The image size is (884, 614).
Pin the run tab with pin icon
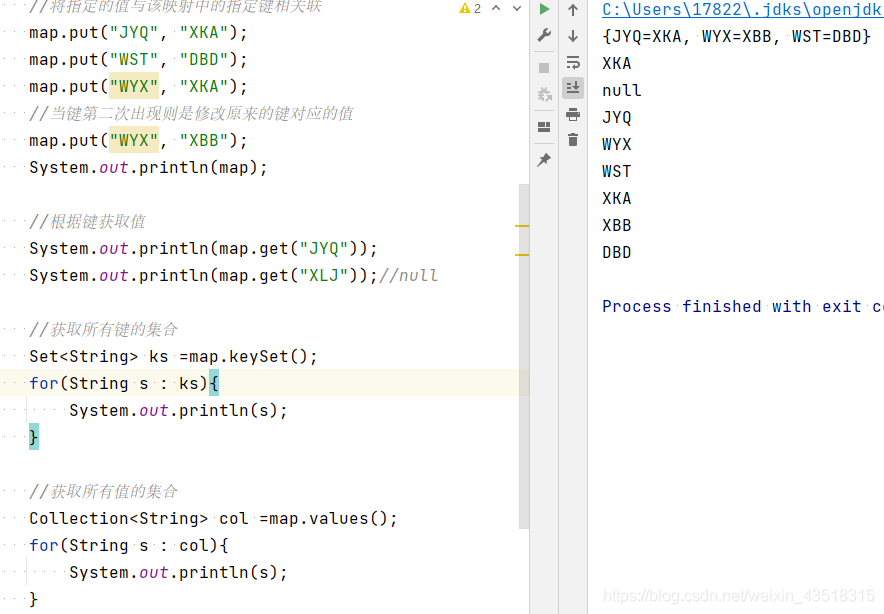coord(544,160)
